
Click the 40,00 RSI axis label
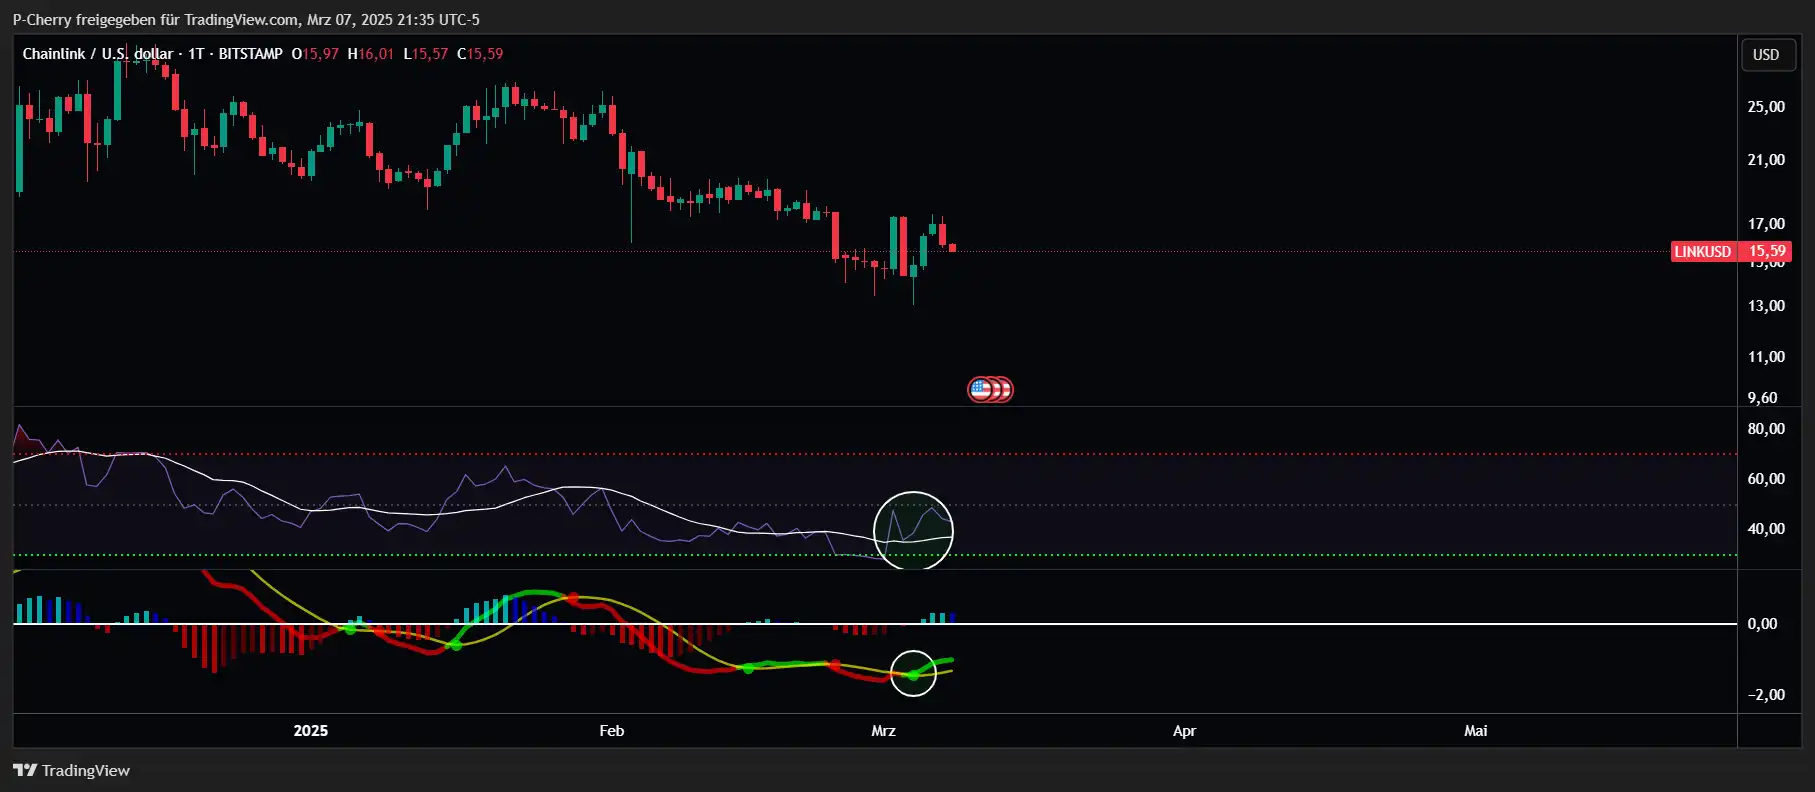[1766, 529]
